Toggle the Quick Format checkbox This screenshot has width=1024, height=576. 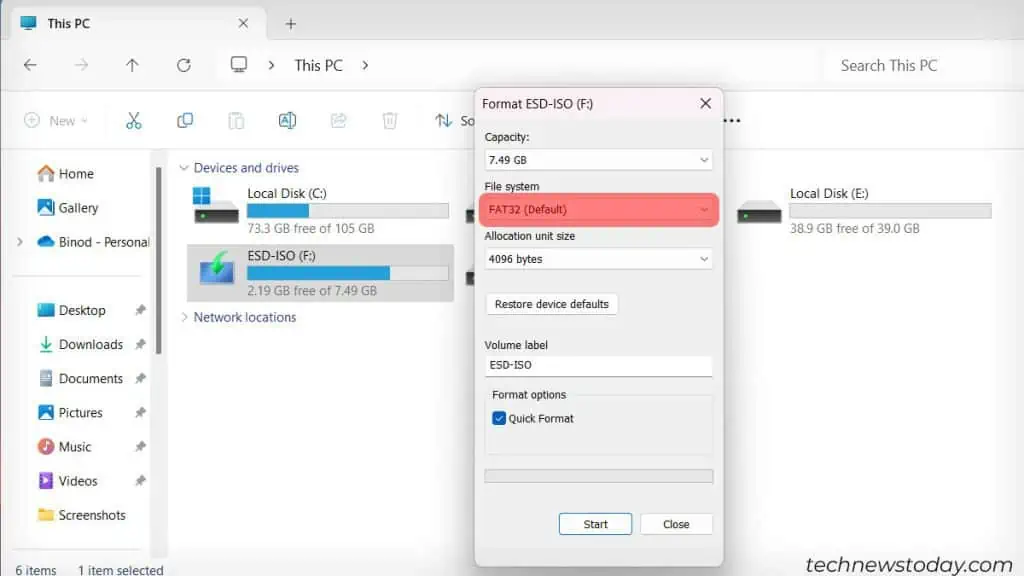(x=499, y=418)
